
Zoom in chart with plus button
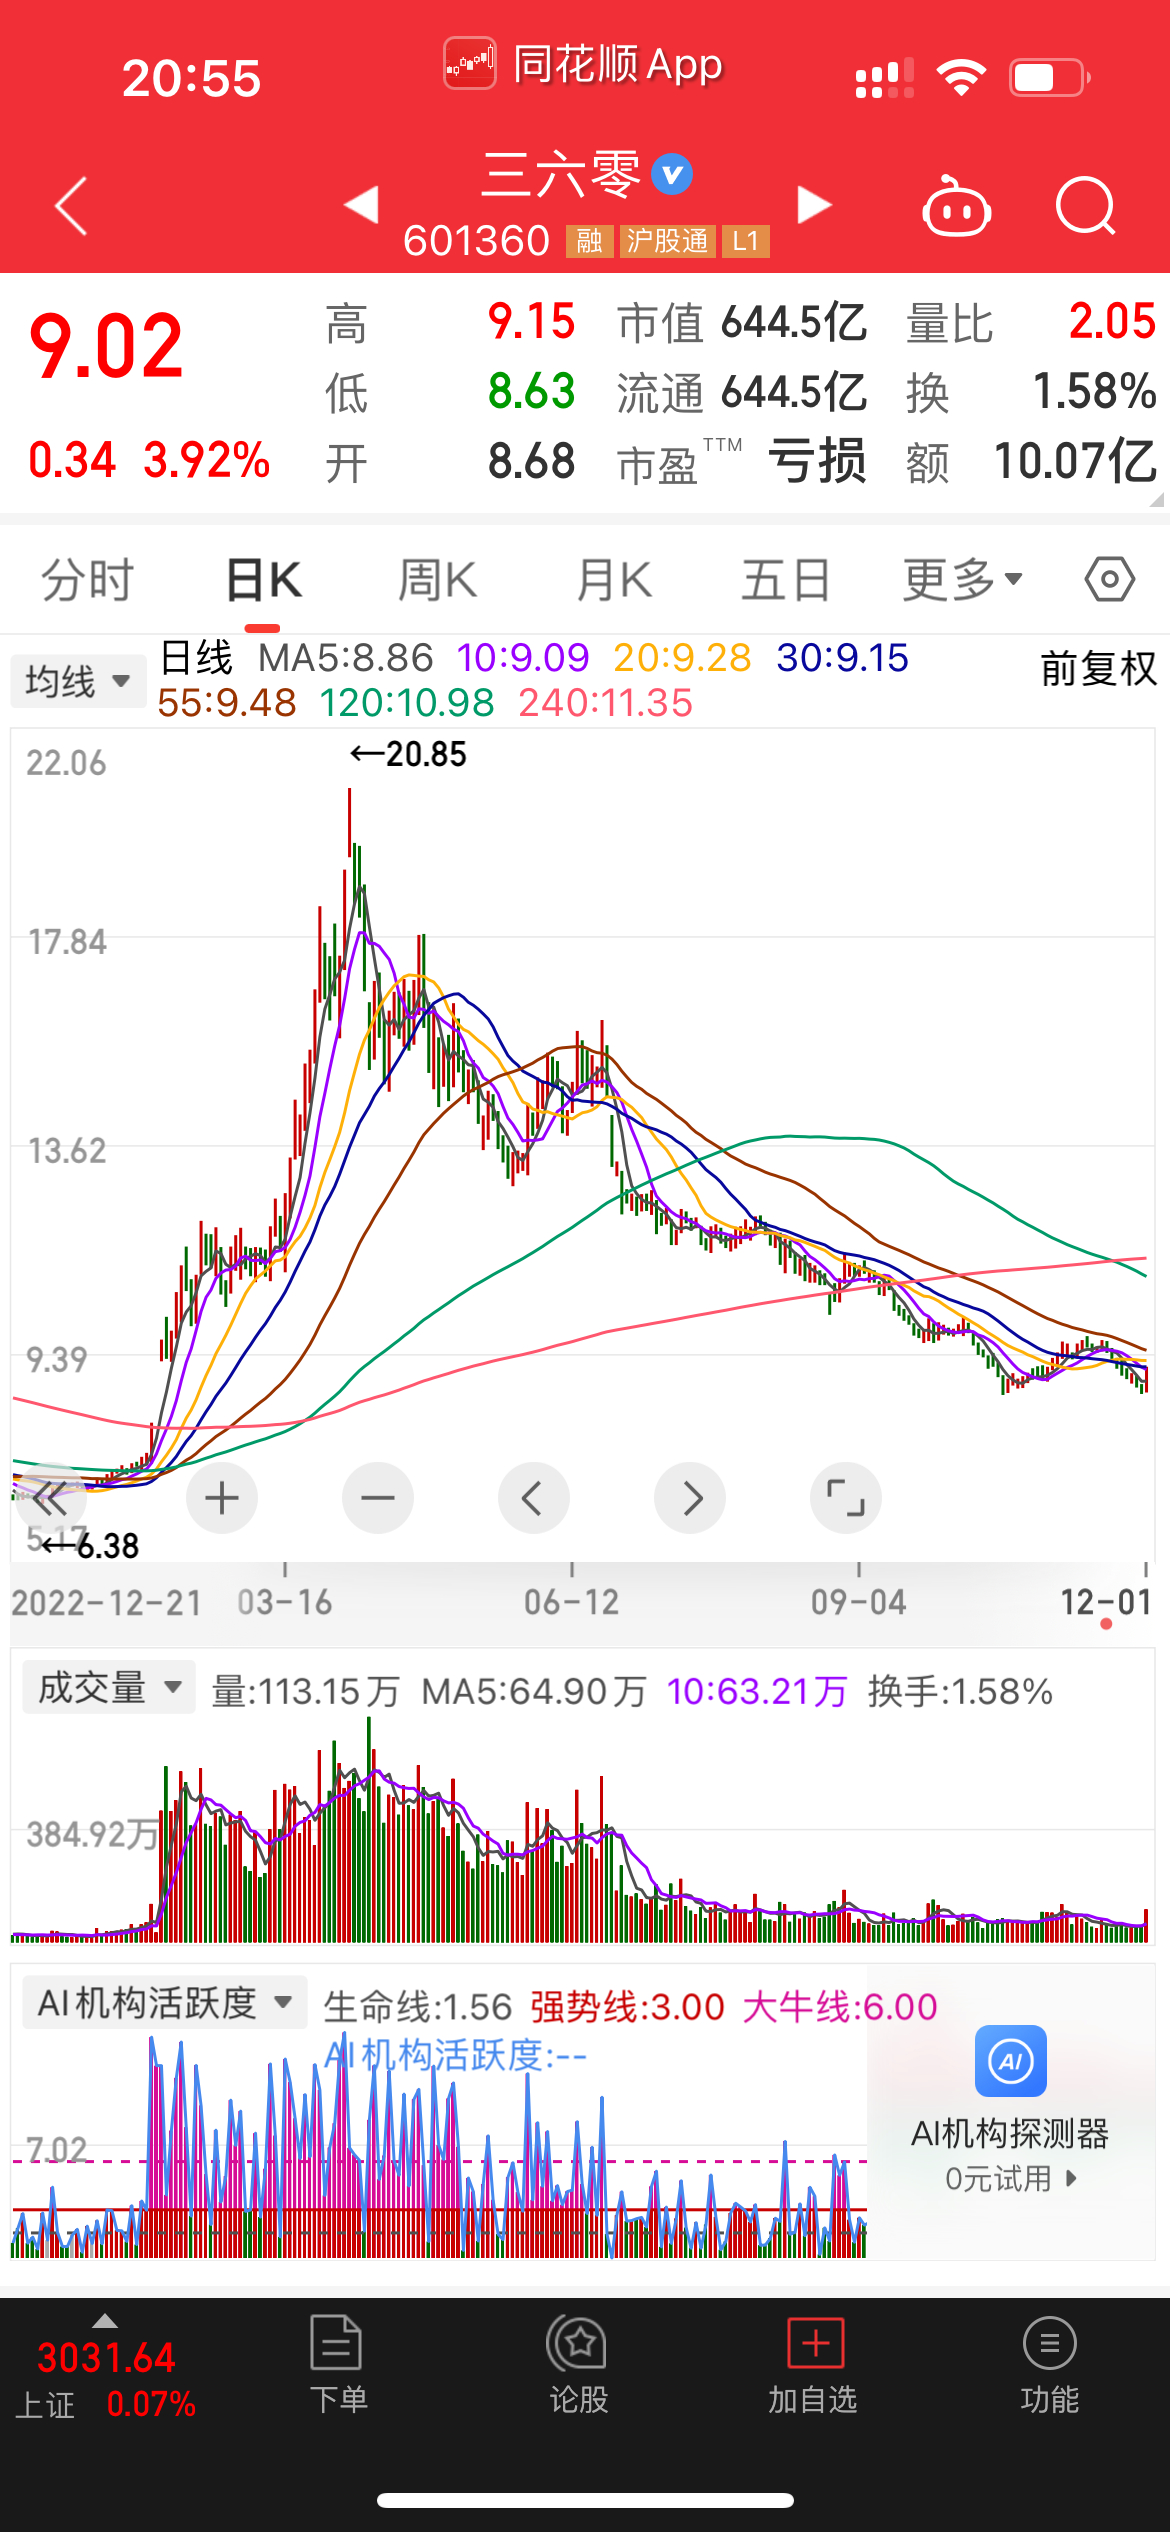222,1498
